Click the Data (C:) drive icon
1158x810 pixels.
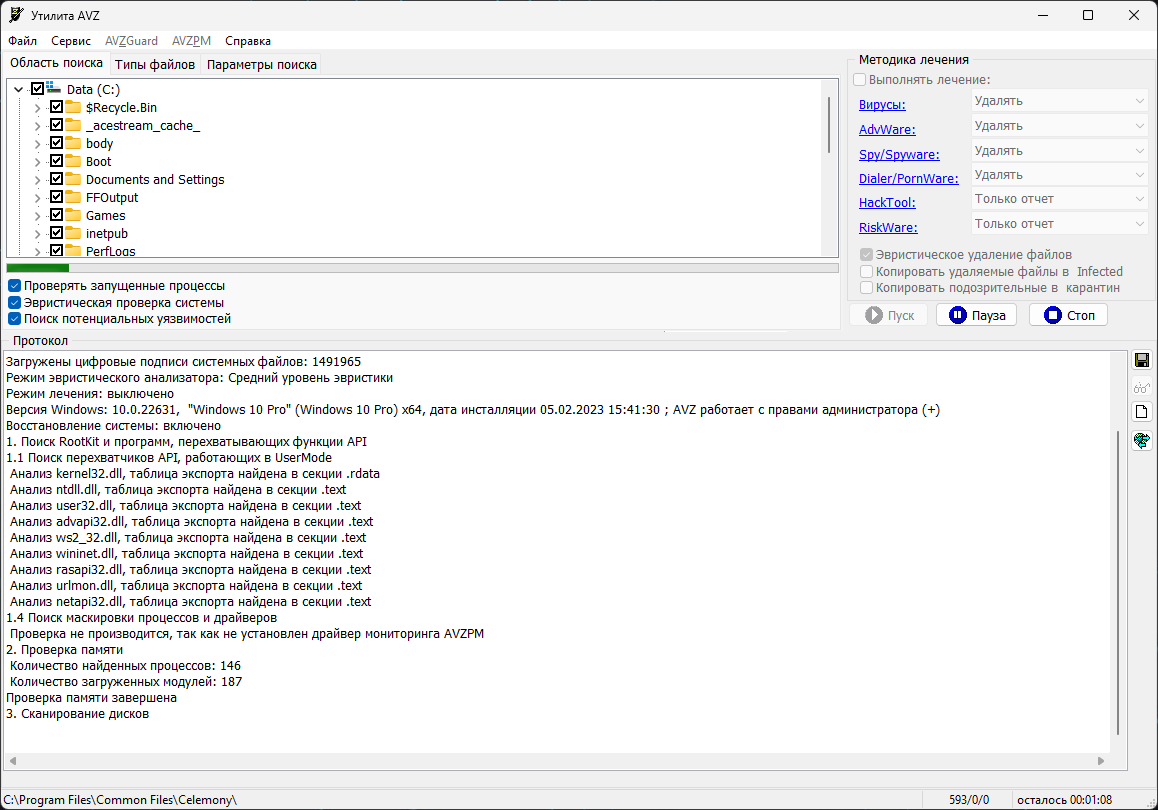(53, 89)
